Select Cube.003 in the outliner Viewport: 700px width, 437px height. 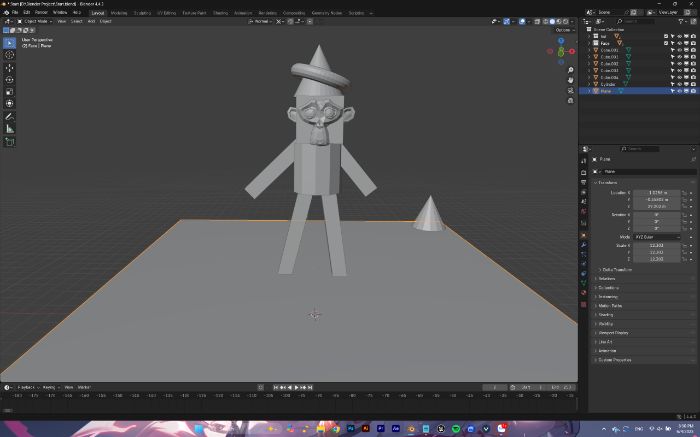(x=609, y=71)
